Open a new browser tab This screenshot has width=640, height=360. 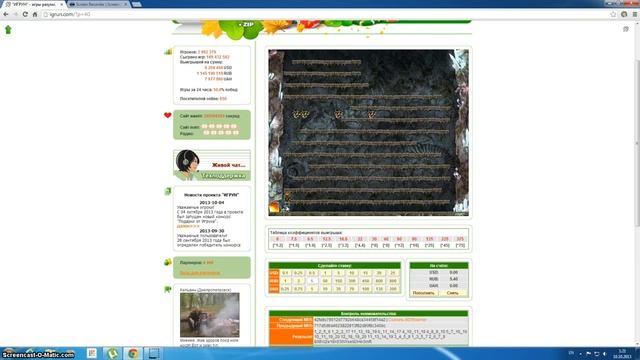coord(137,4)
